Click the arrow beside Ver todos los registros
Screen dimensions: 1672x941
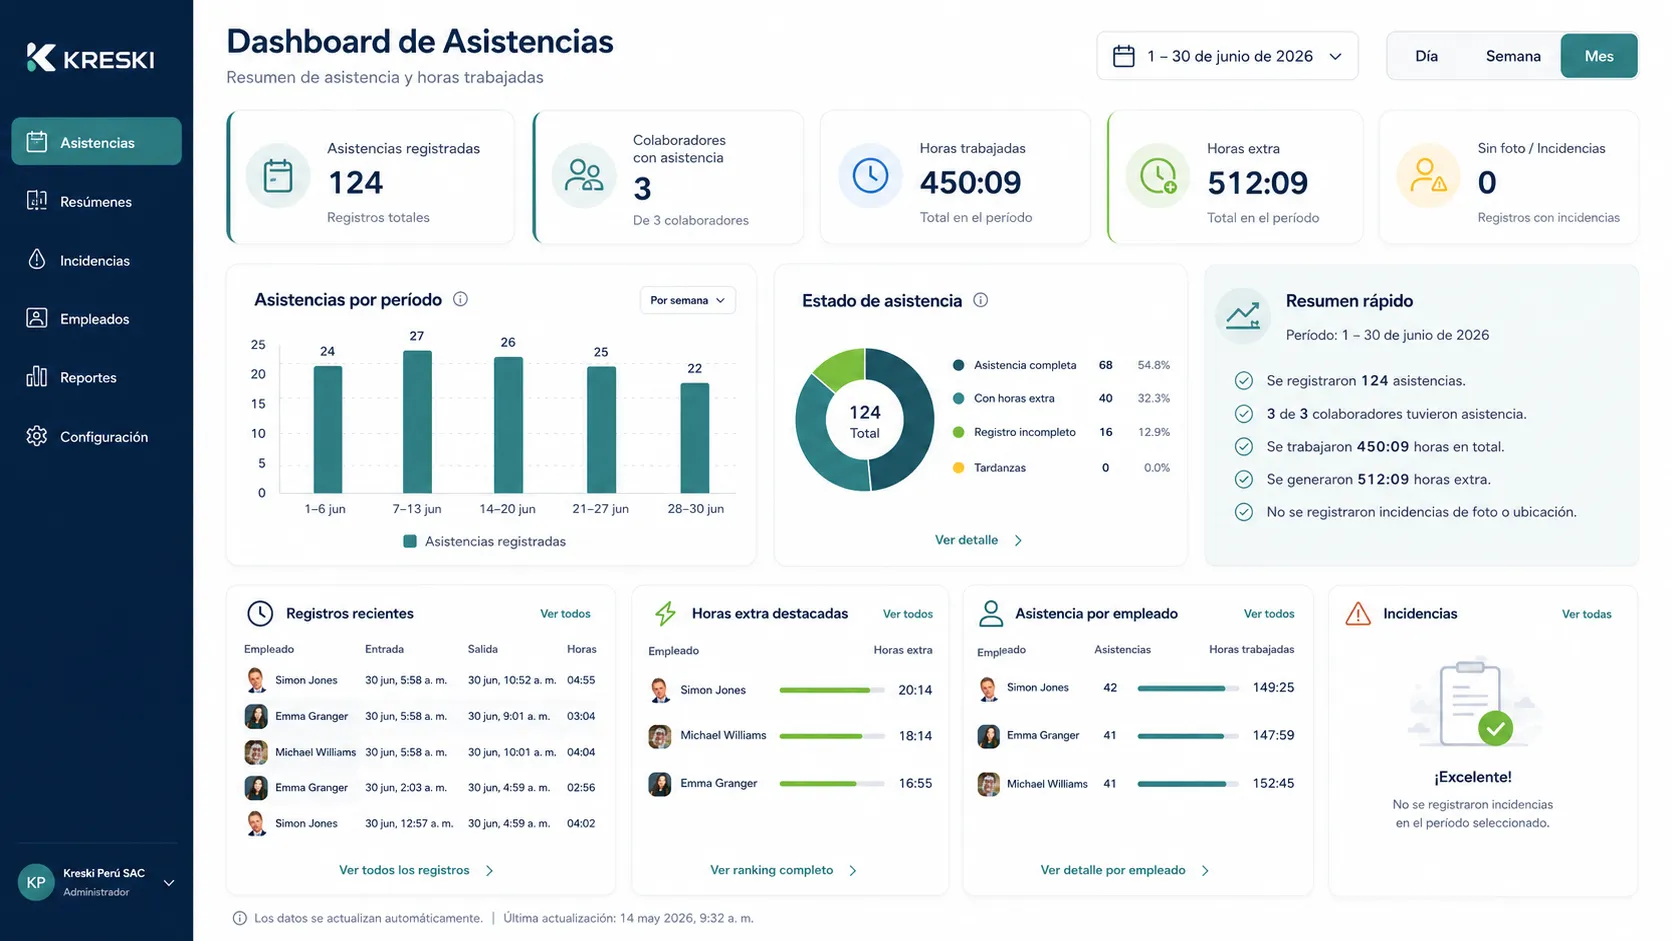pyautogui.click(x=489, y=871)
